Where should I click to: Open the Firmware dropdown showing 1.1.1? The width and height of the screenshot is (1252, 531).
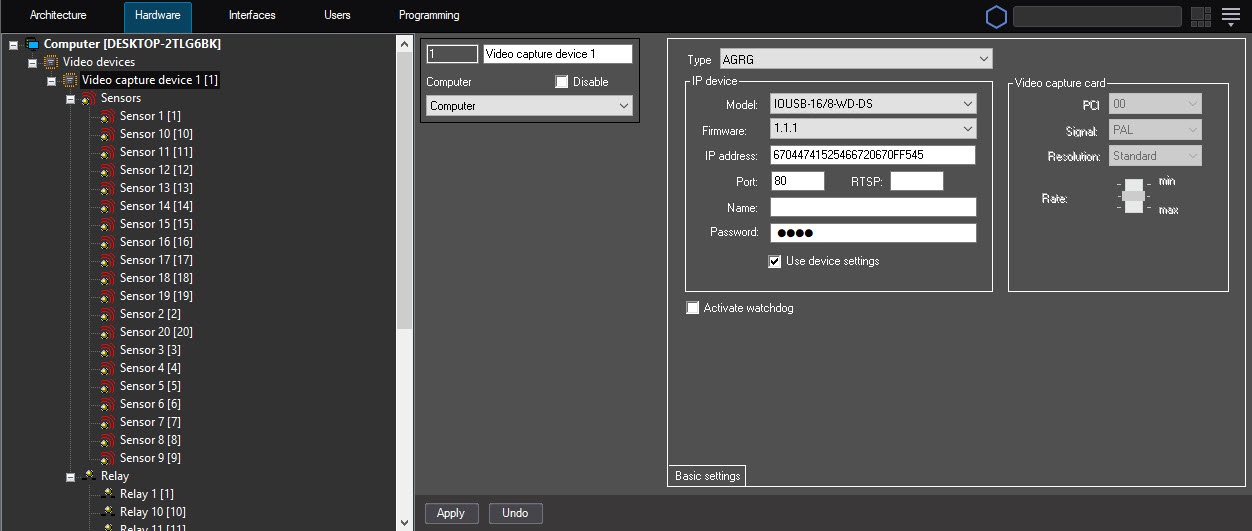coord(873,129)
